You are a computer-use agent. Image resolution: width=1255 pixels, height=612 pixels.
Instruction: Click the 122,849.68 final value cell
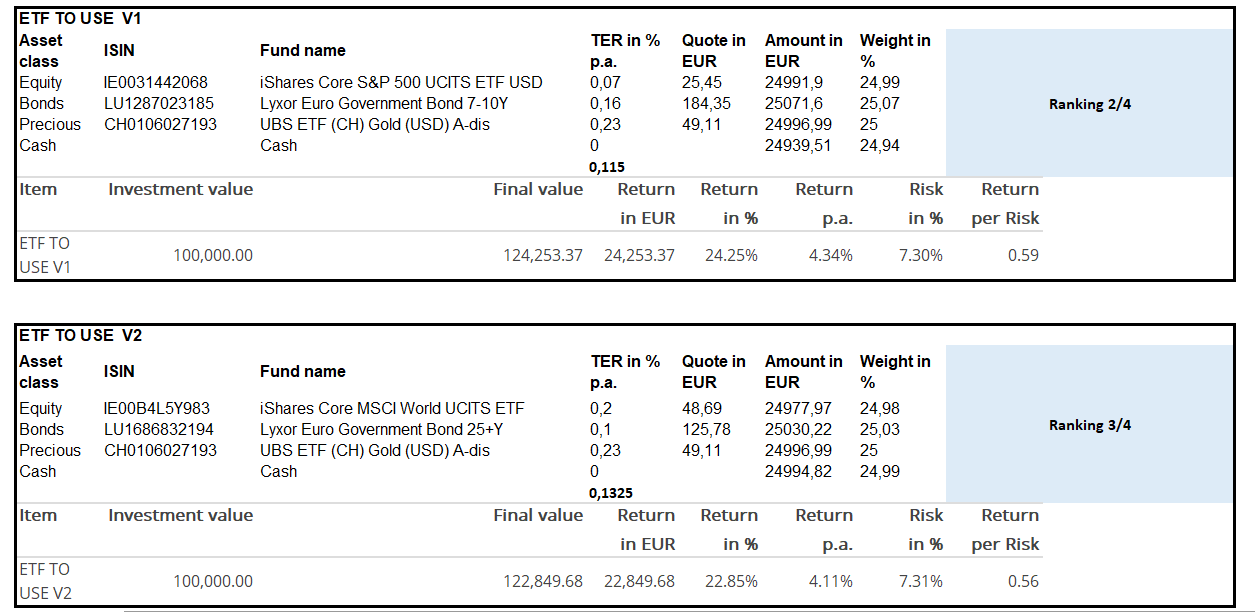point(542,581)
